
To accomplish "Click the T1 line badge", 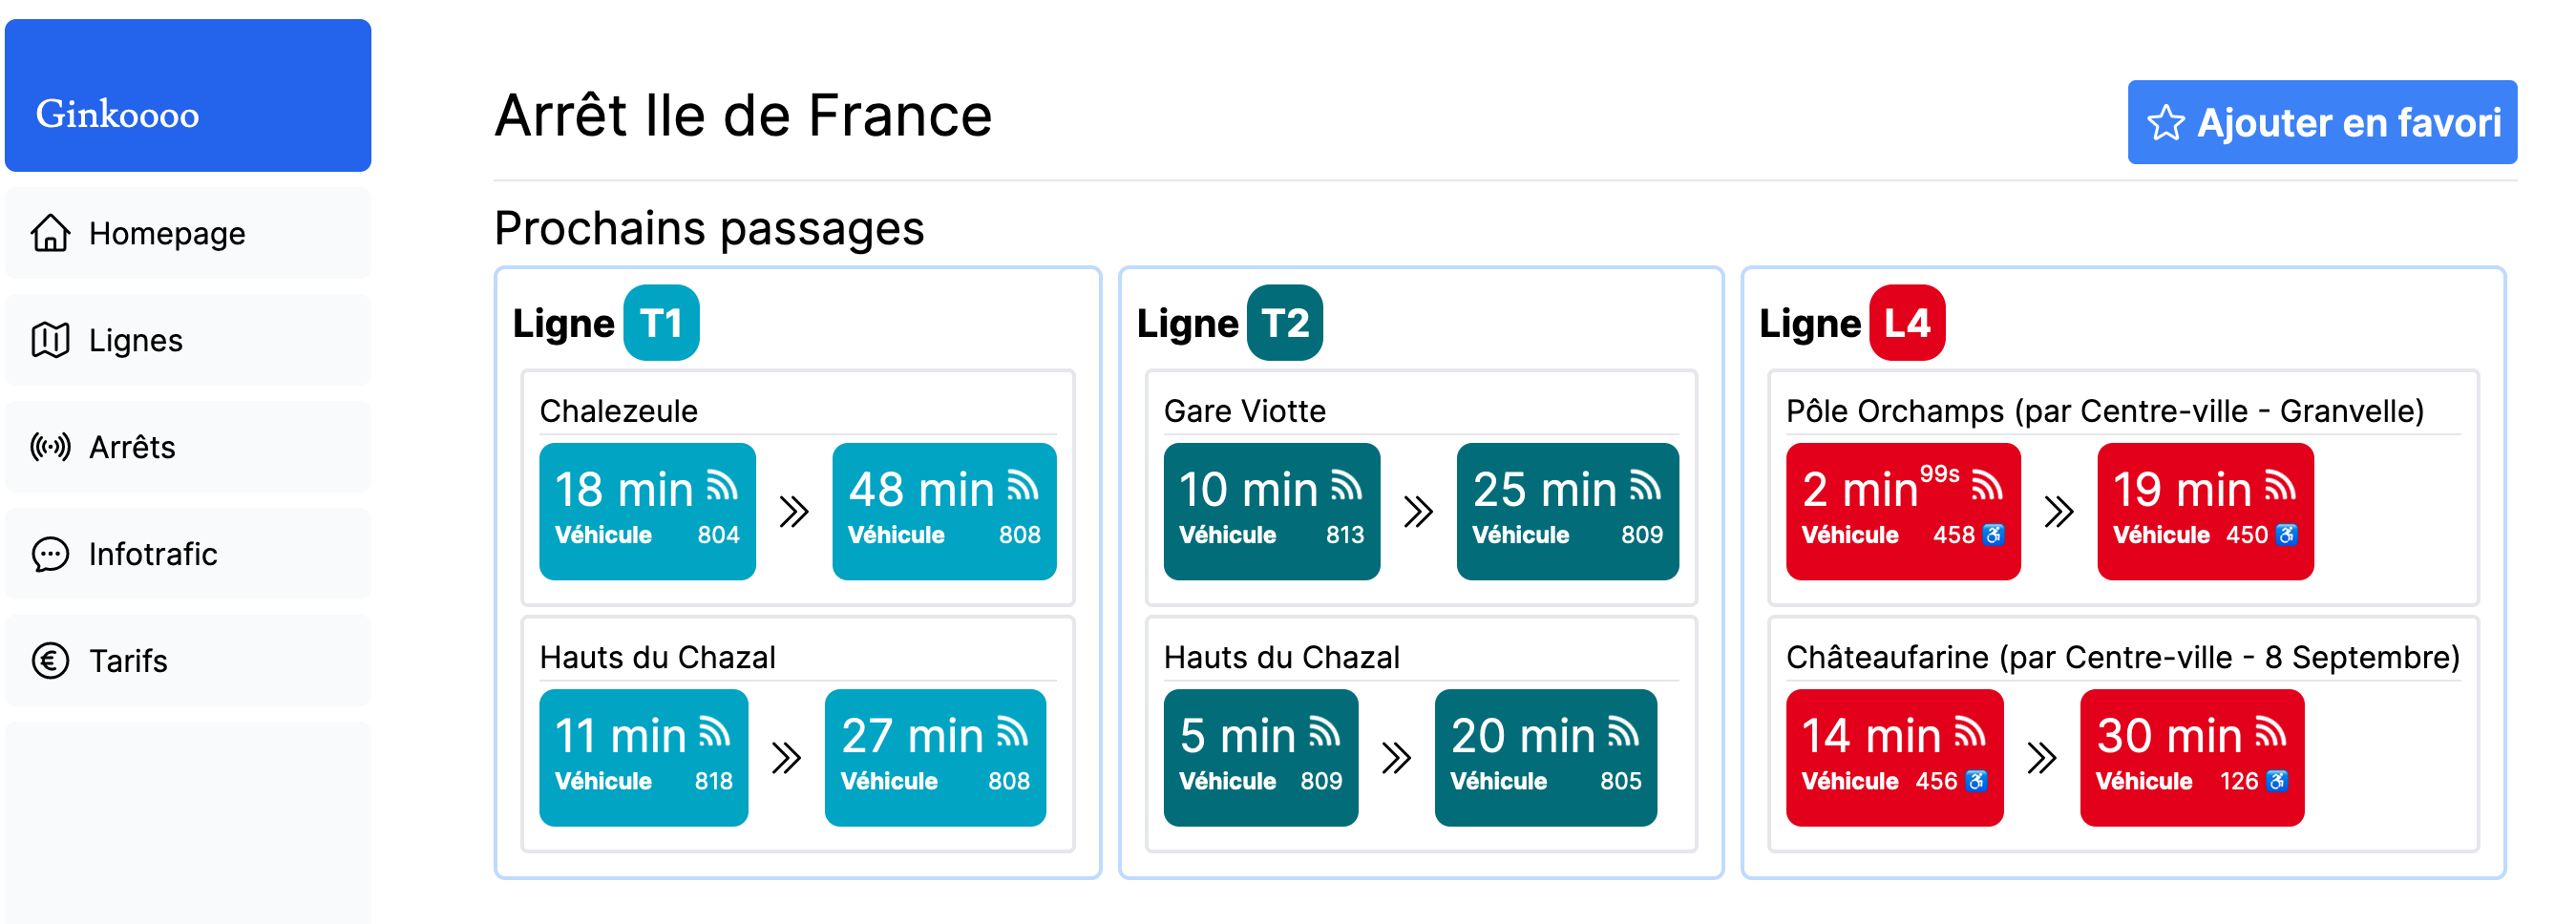I will 664,322.
